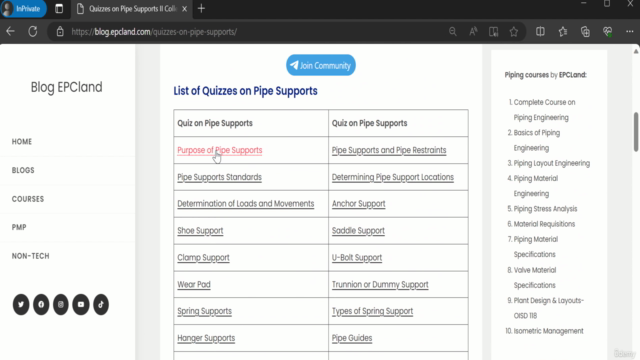Open the Instagram social icon
640x360 pixels.
click(x=61, y=304)
